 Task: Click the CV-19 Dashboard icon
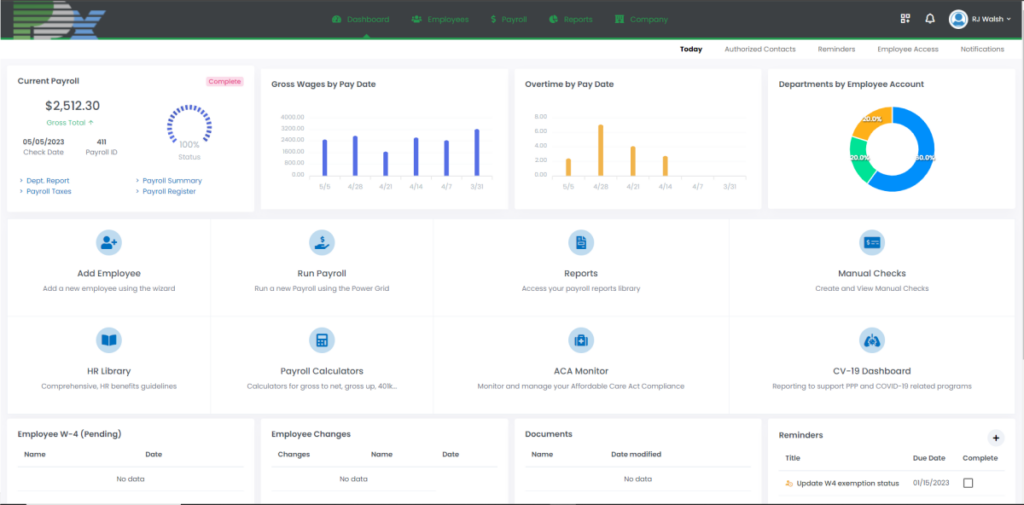pyautogui.click(x=872, y=339)
